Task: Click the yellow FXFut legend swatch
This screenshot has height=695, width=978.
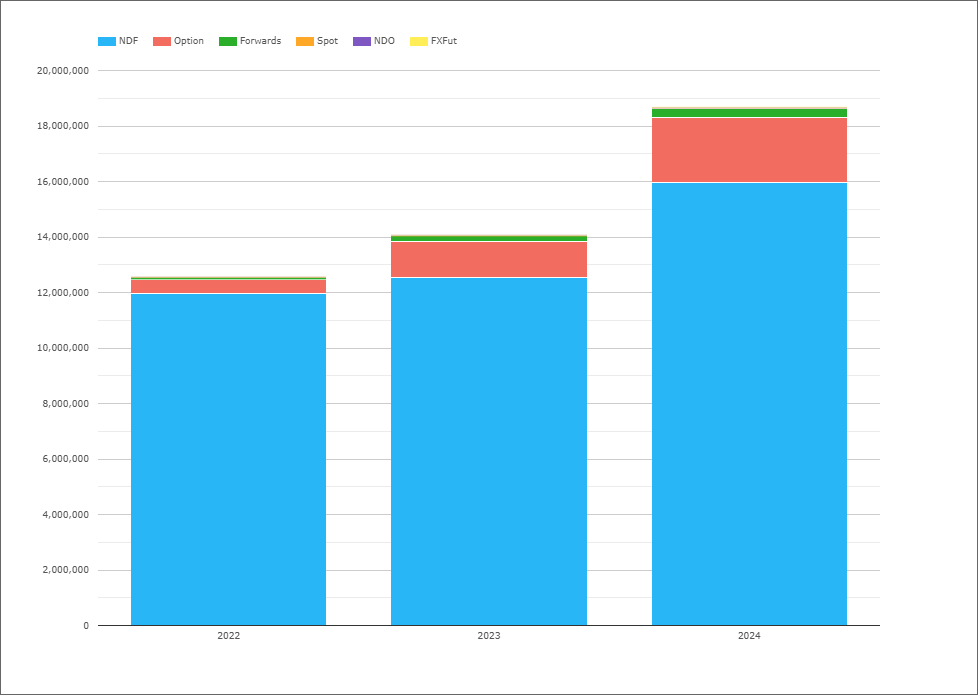Action: tap(419, 41)
